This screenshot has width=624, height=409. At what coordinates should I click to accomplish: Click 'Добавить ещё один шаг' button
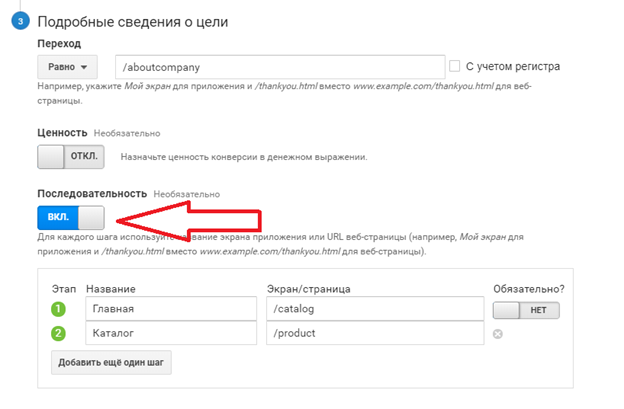[111, 362]
